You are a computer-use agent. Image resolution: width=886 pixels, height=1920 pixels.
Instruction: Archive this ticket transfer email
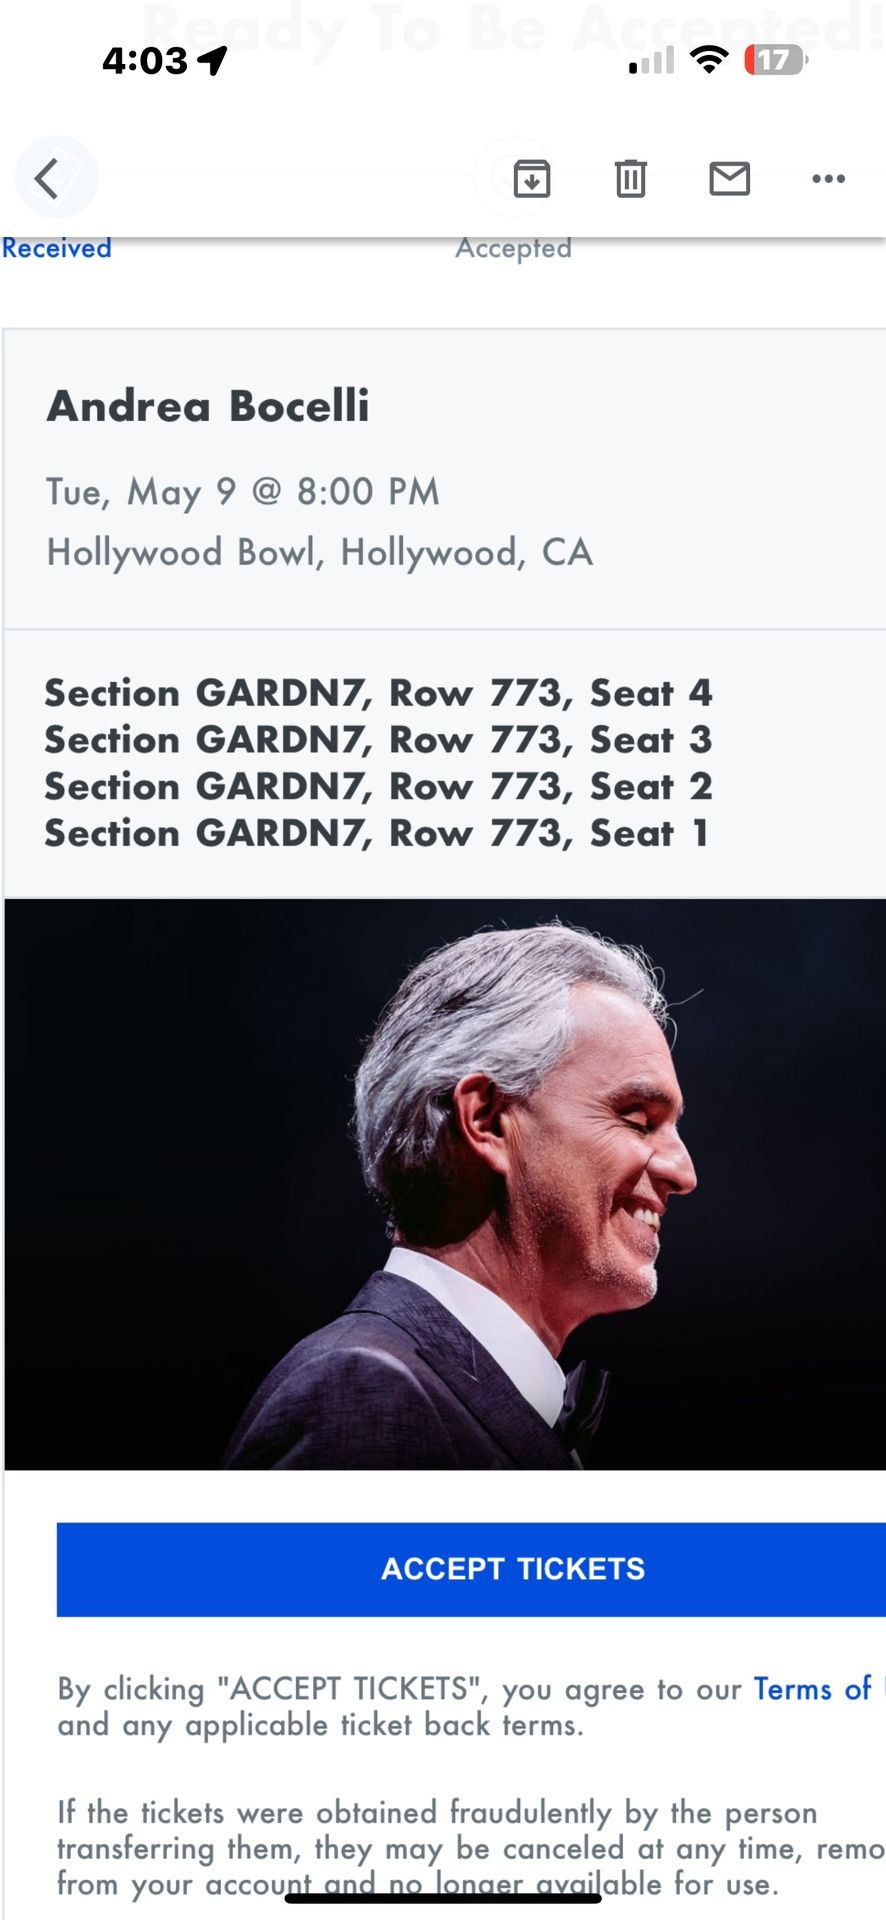(x=530, y=179)
